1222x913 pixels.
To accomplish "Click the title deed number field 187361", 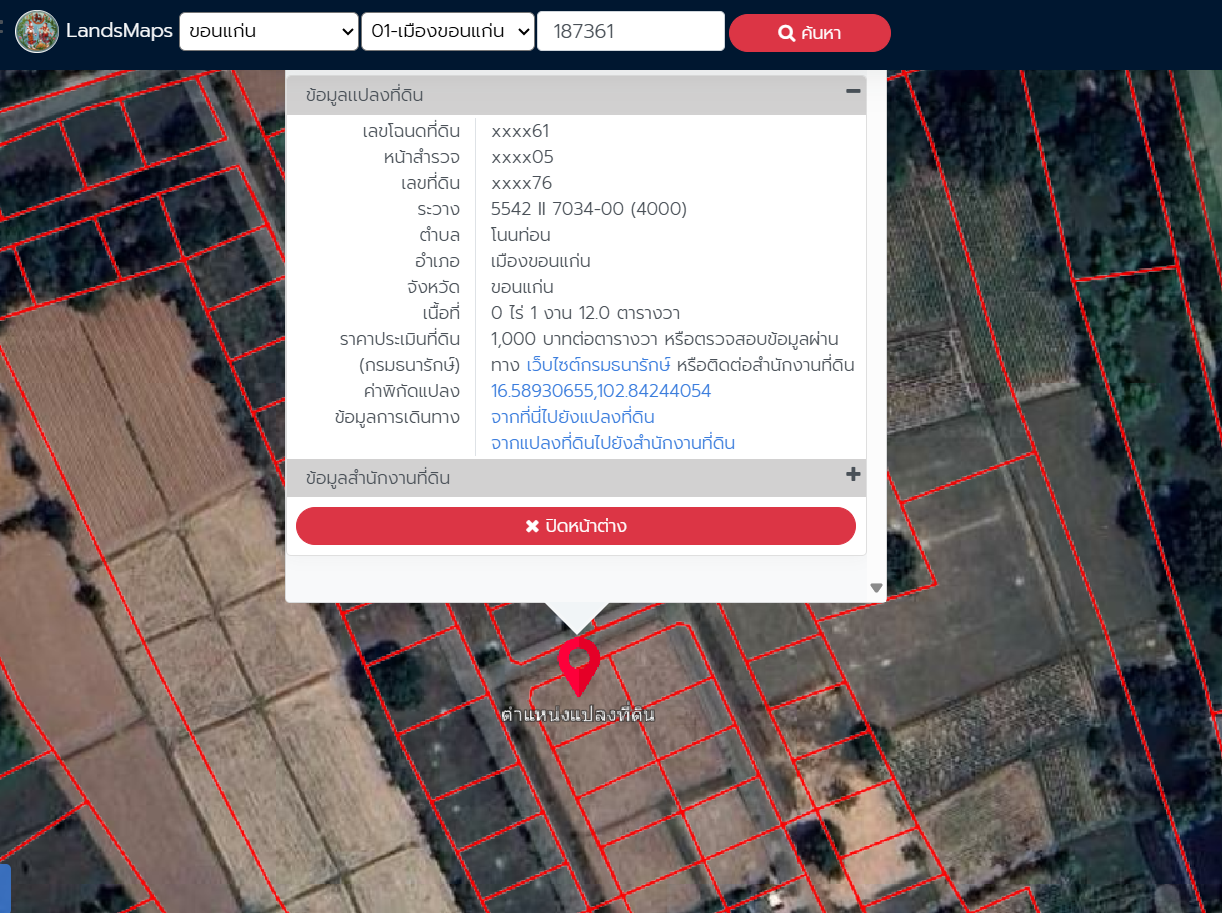I will 630,31.
